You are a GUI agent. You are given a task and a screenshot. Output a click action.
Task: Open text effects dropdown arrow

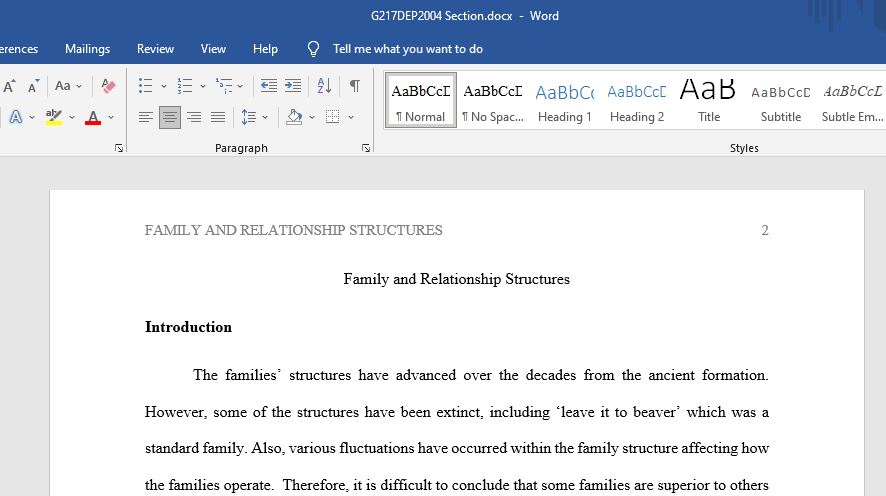(x=32, y=117)
